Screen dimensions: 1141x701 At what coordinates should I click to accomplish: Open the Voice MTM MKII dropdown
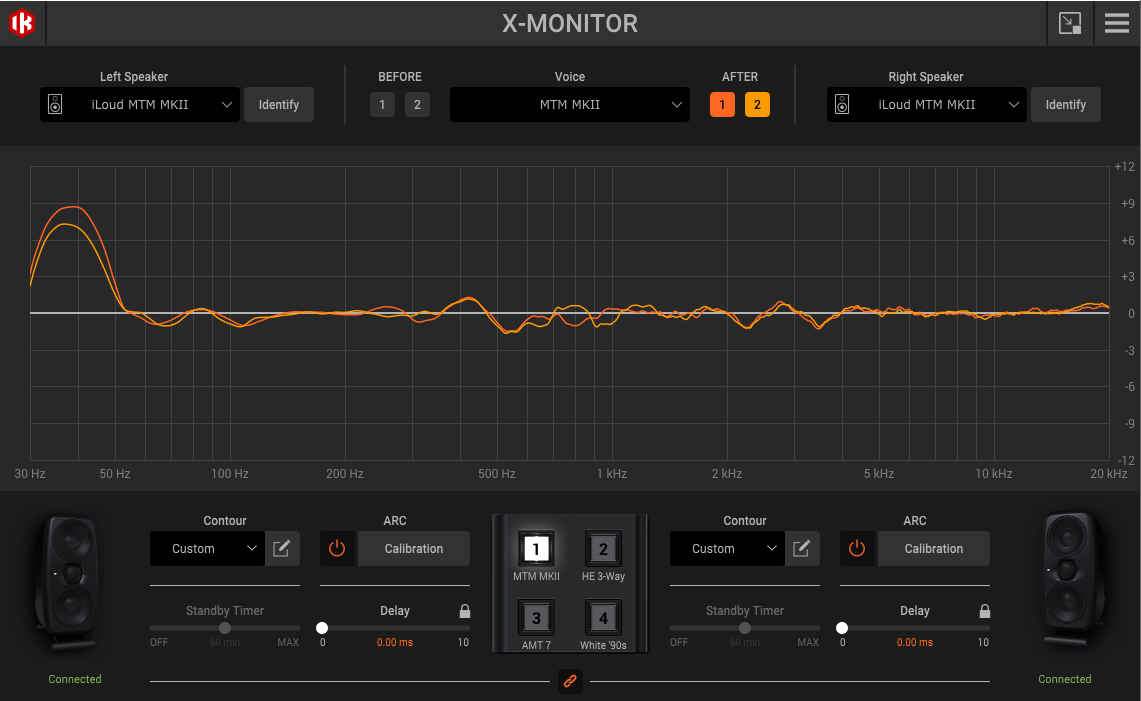coord(570,104)
